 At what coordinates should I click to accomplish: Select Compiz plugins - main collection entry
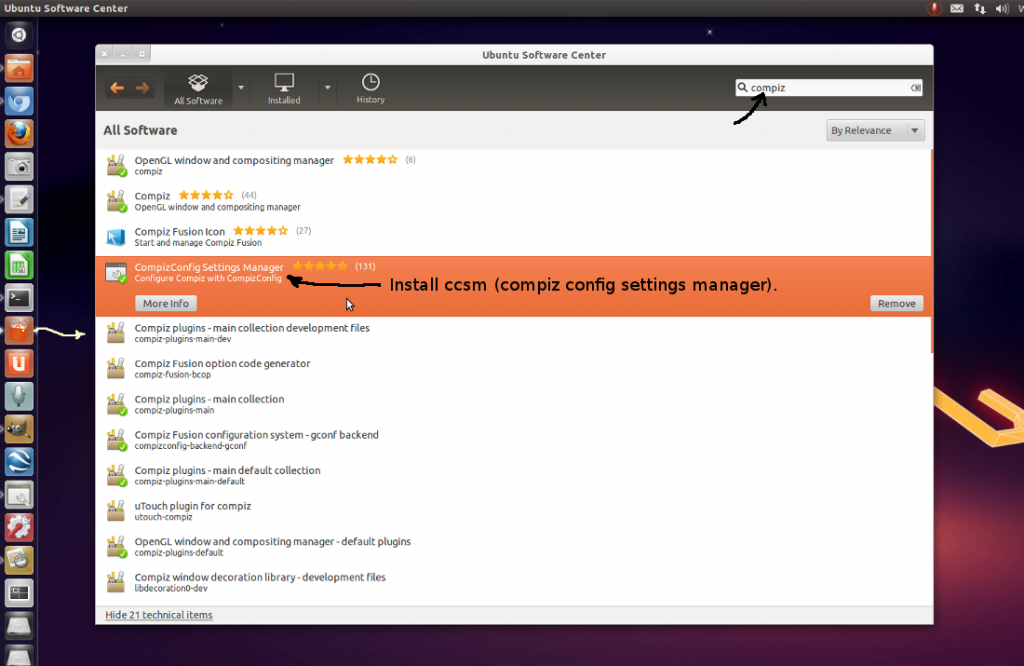pos(513,404)
